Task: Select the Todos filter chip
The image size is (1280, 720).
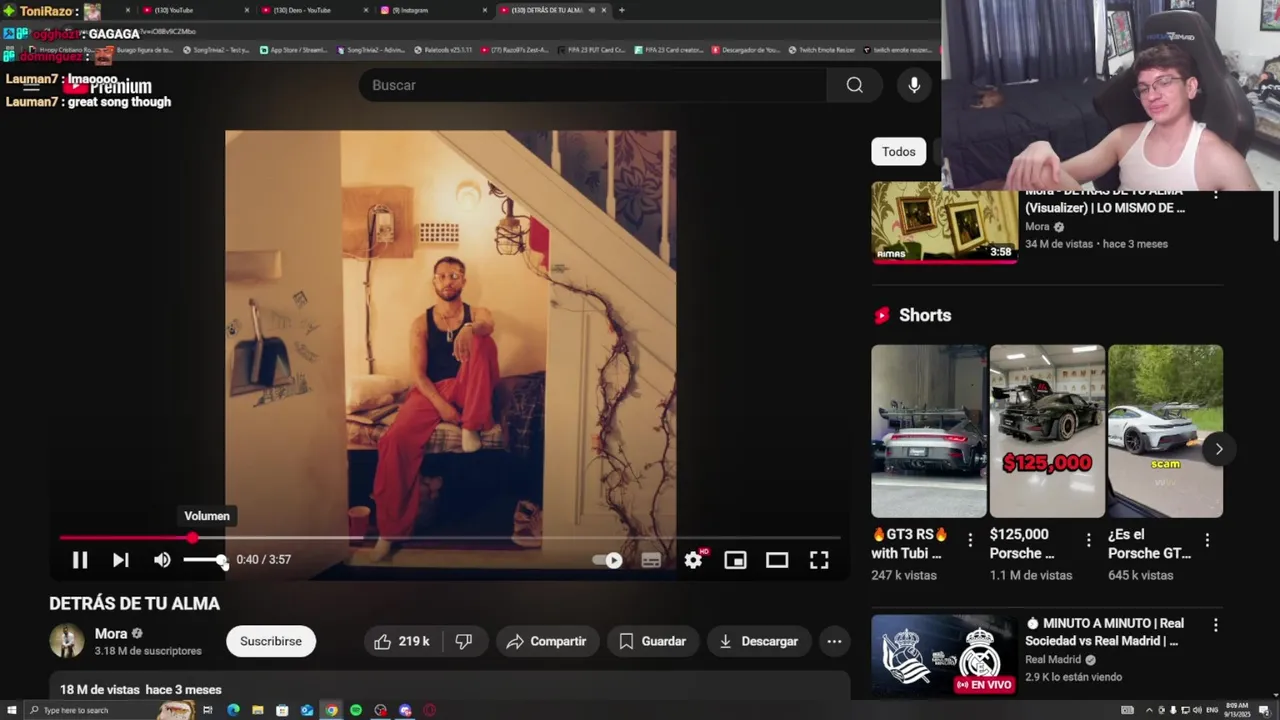Action: 898,152
